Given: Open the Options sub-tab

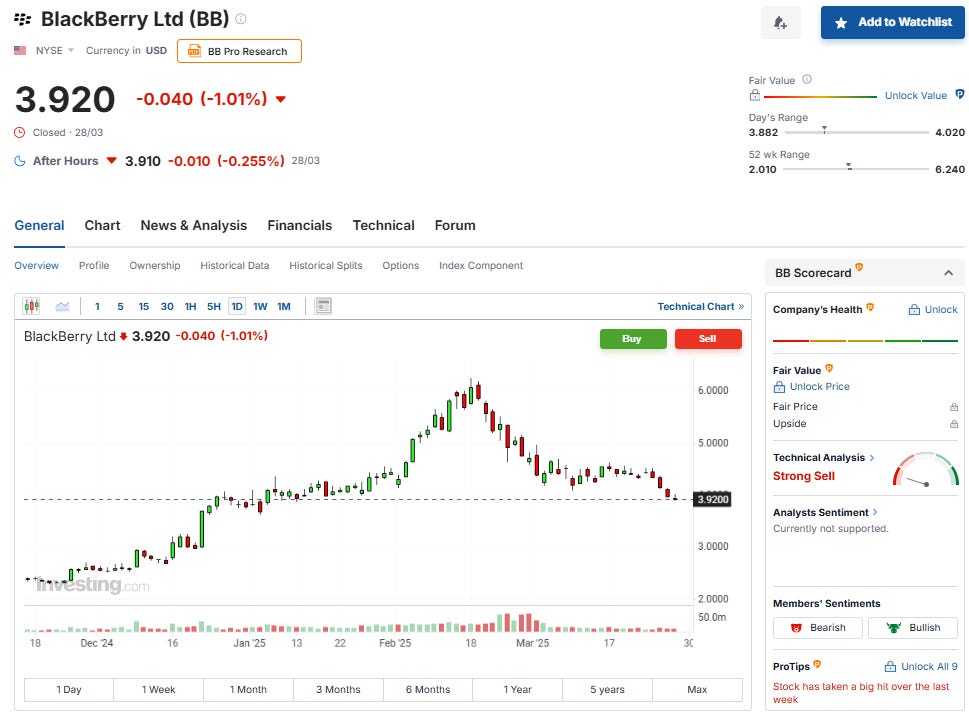Looking at the screenshot, I should tap(400, 265).
